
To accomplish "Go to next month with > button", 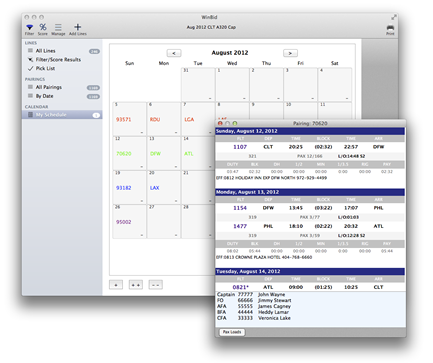I will [x=290, y=53].
